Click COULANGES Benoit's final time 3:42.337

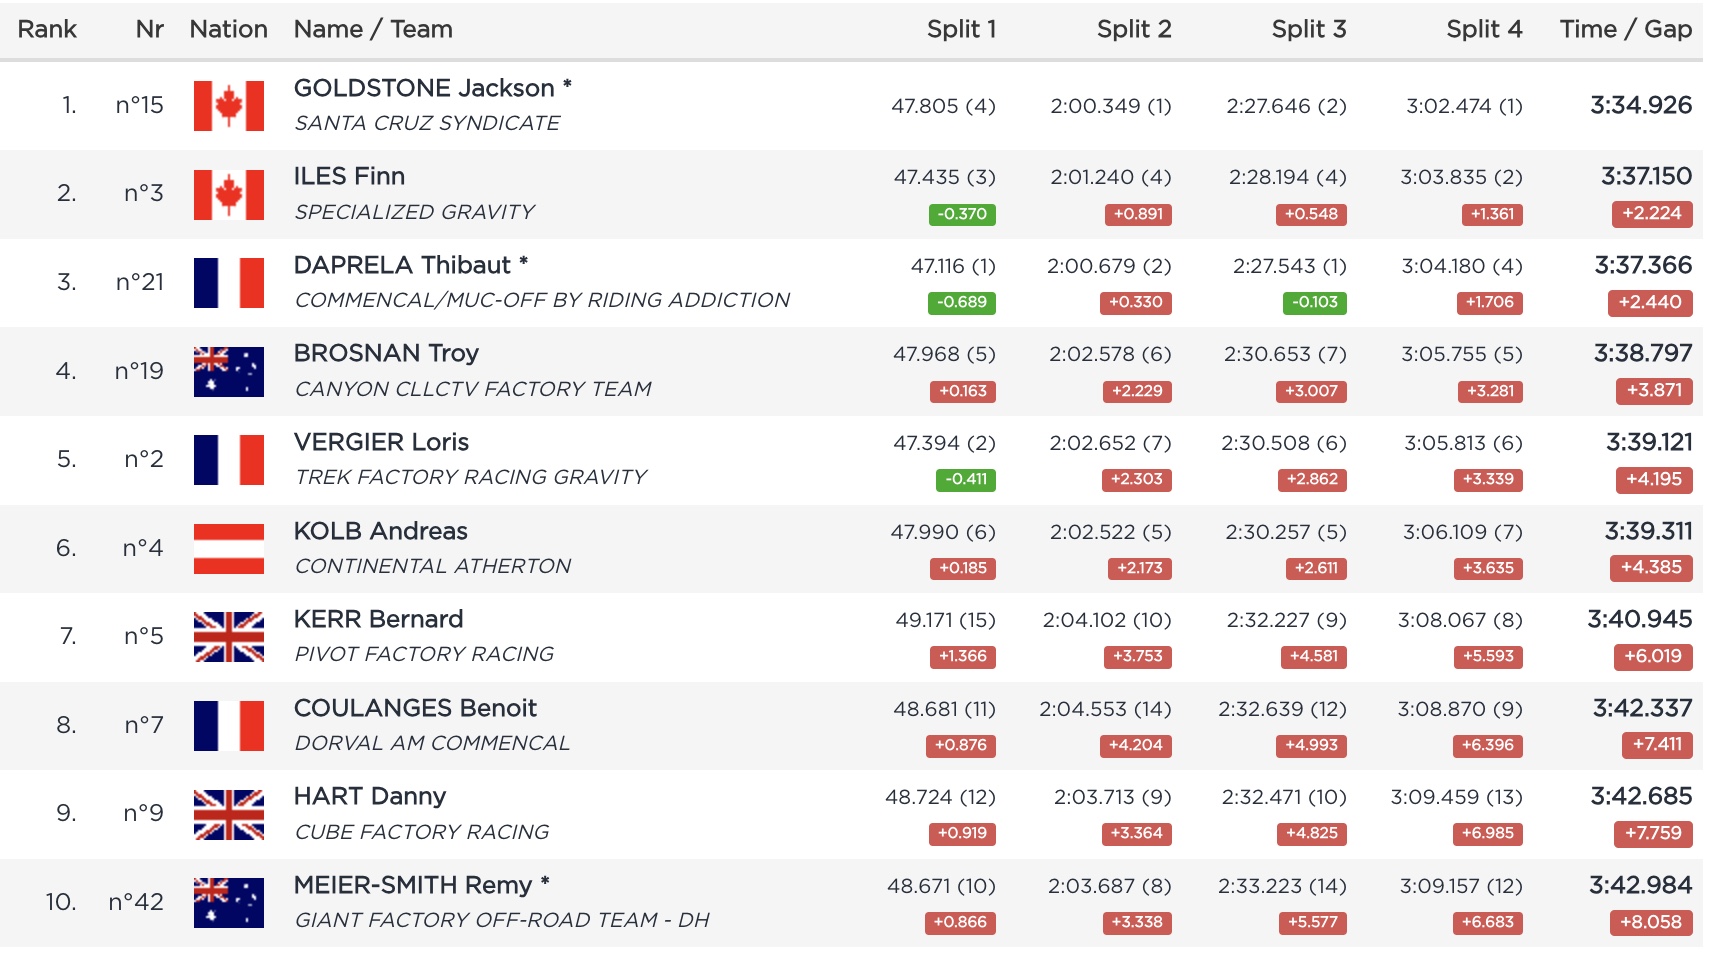point(1641,708)
